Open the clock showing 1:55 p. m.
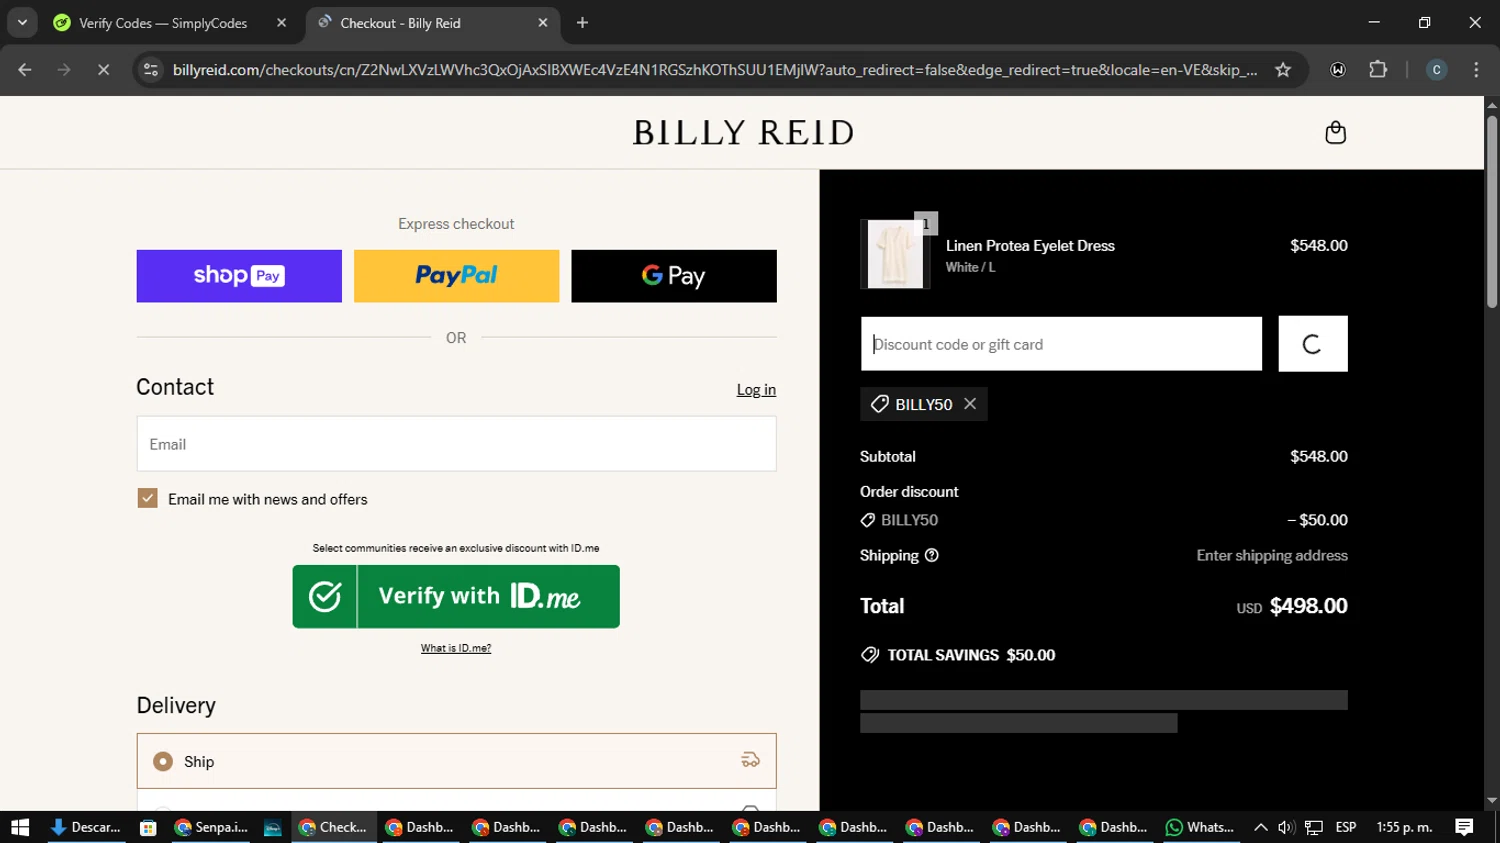The image size is (1500, 843). [1404, 827]
